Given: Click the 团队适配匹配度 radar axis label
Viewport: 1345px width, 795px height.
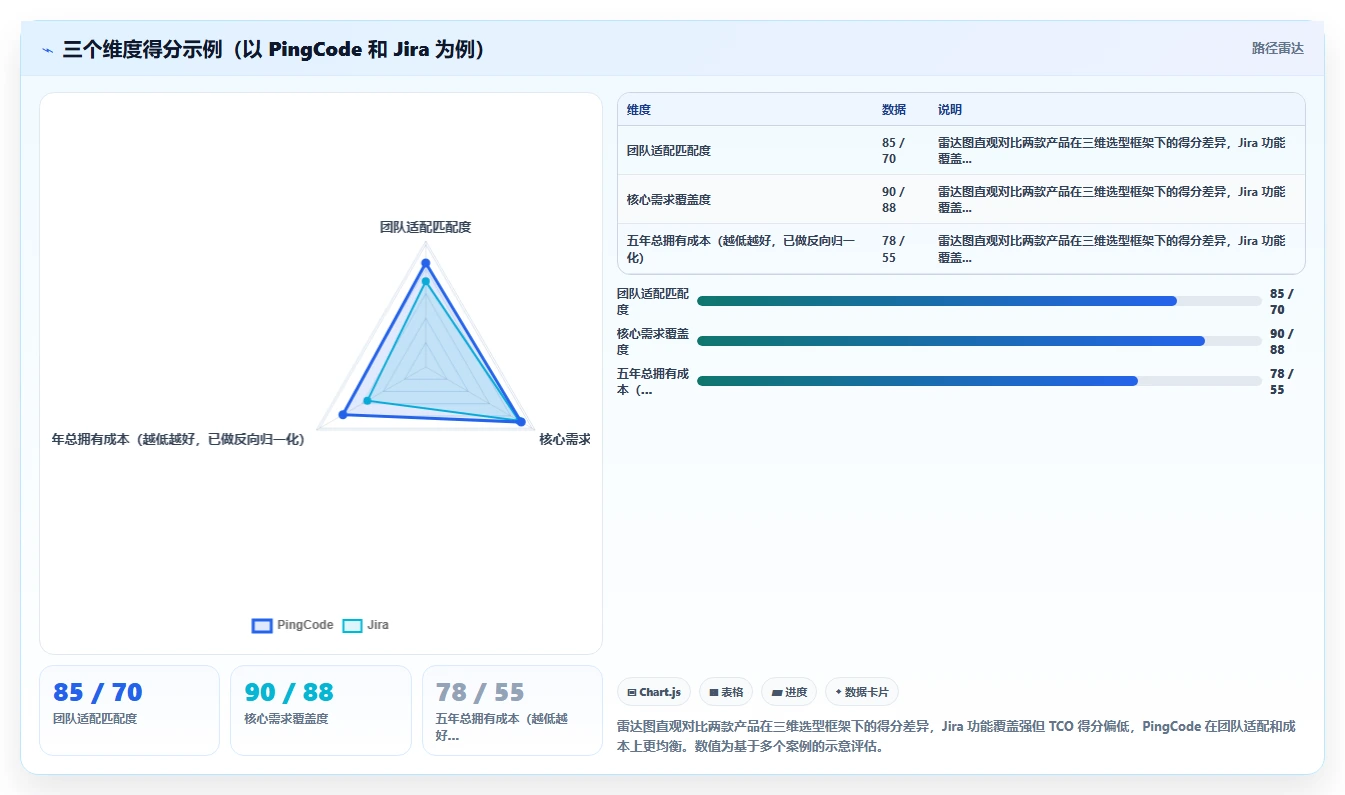Looking at the screenshot, I should pos(425,227).
